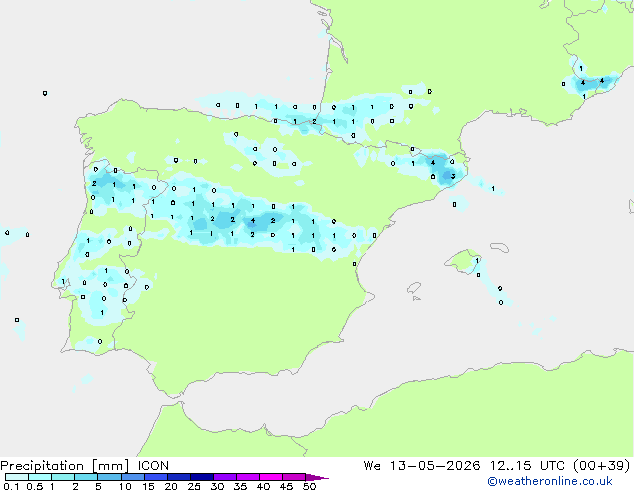Click the "(00+39)" forecast offset text

coord(602,466)
